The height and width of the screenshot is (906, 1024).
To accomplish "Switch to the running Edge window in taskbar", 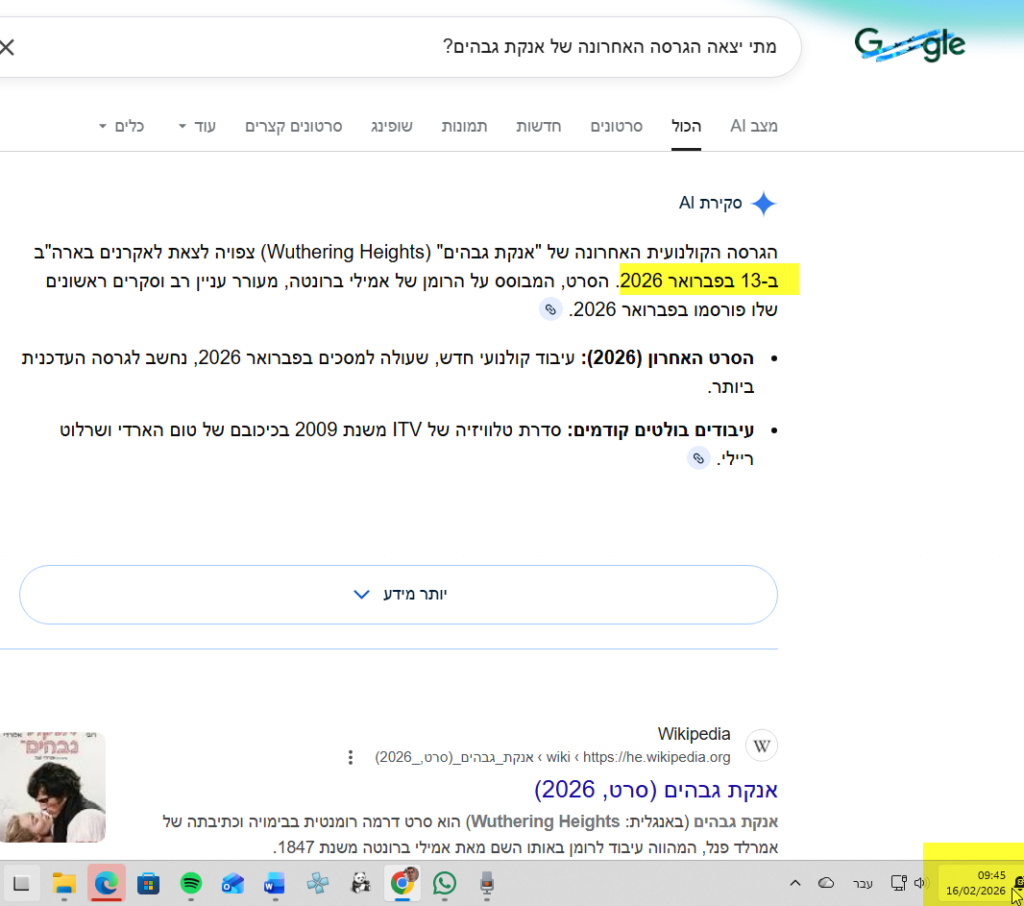I will [106, 884].
